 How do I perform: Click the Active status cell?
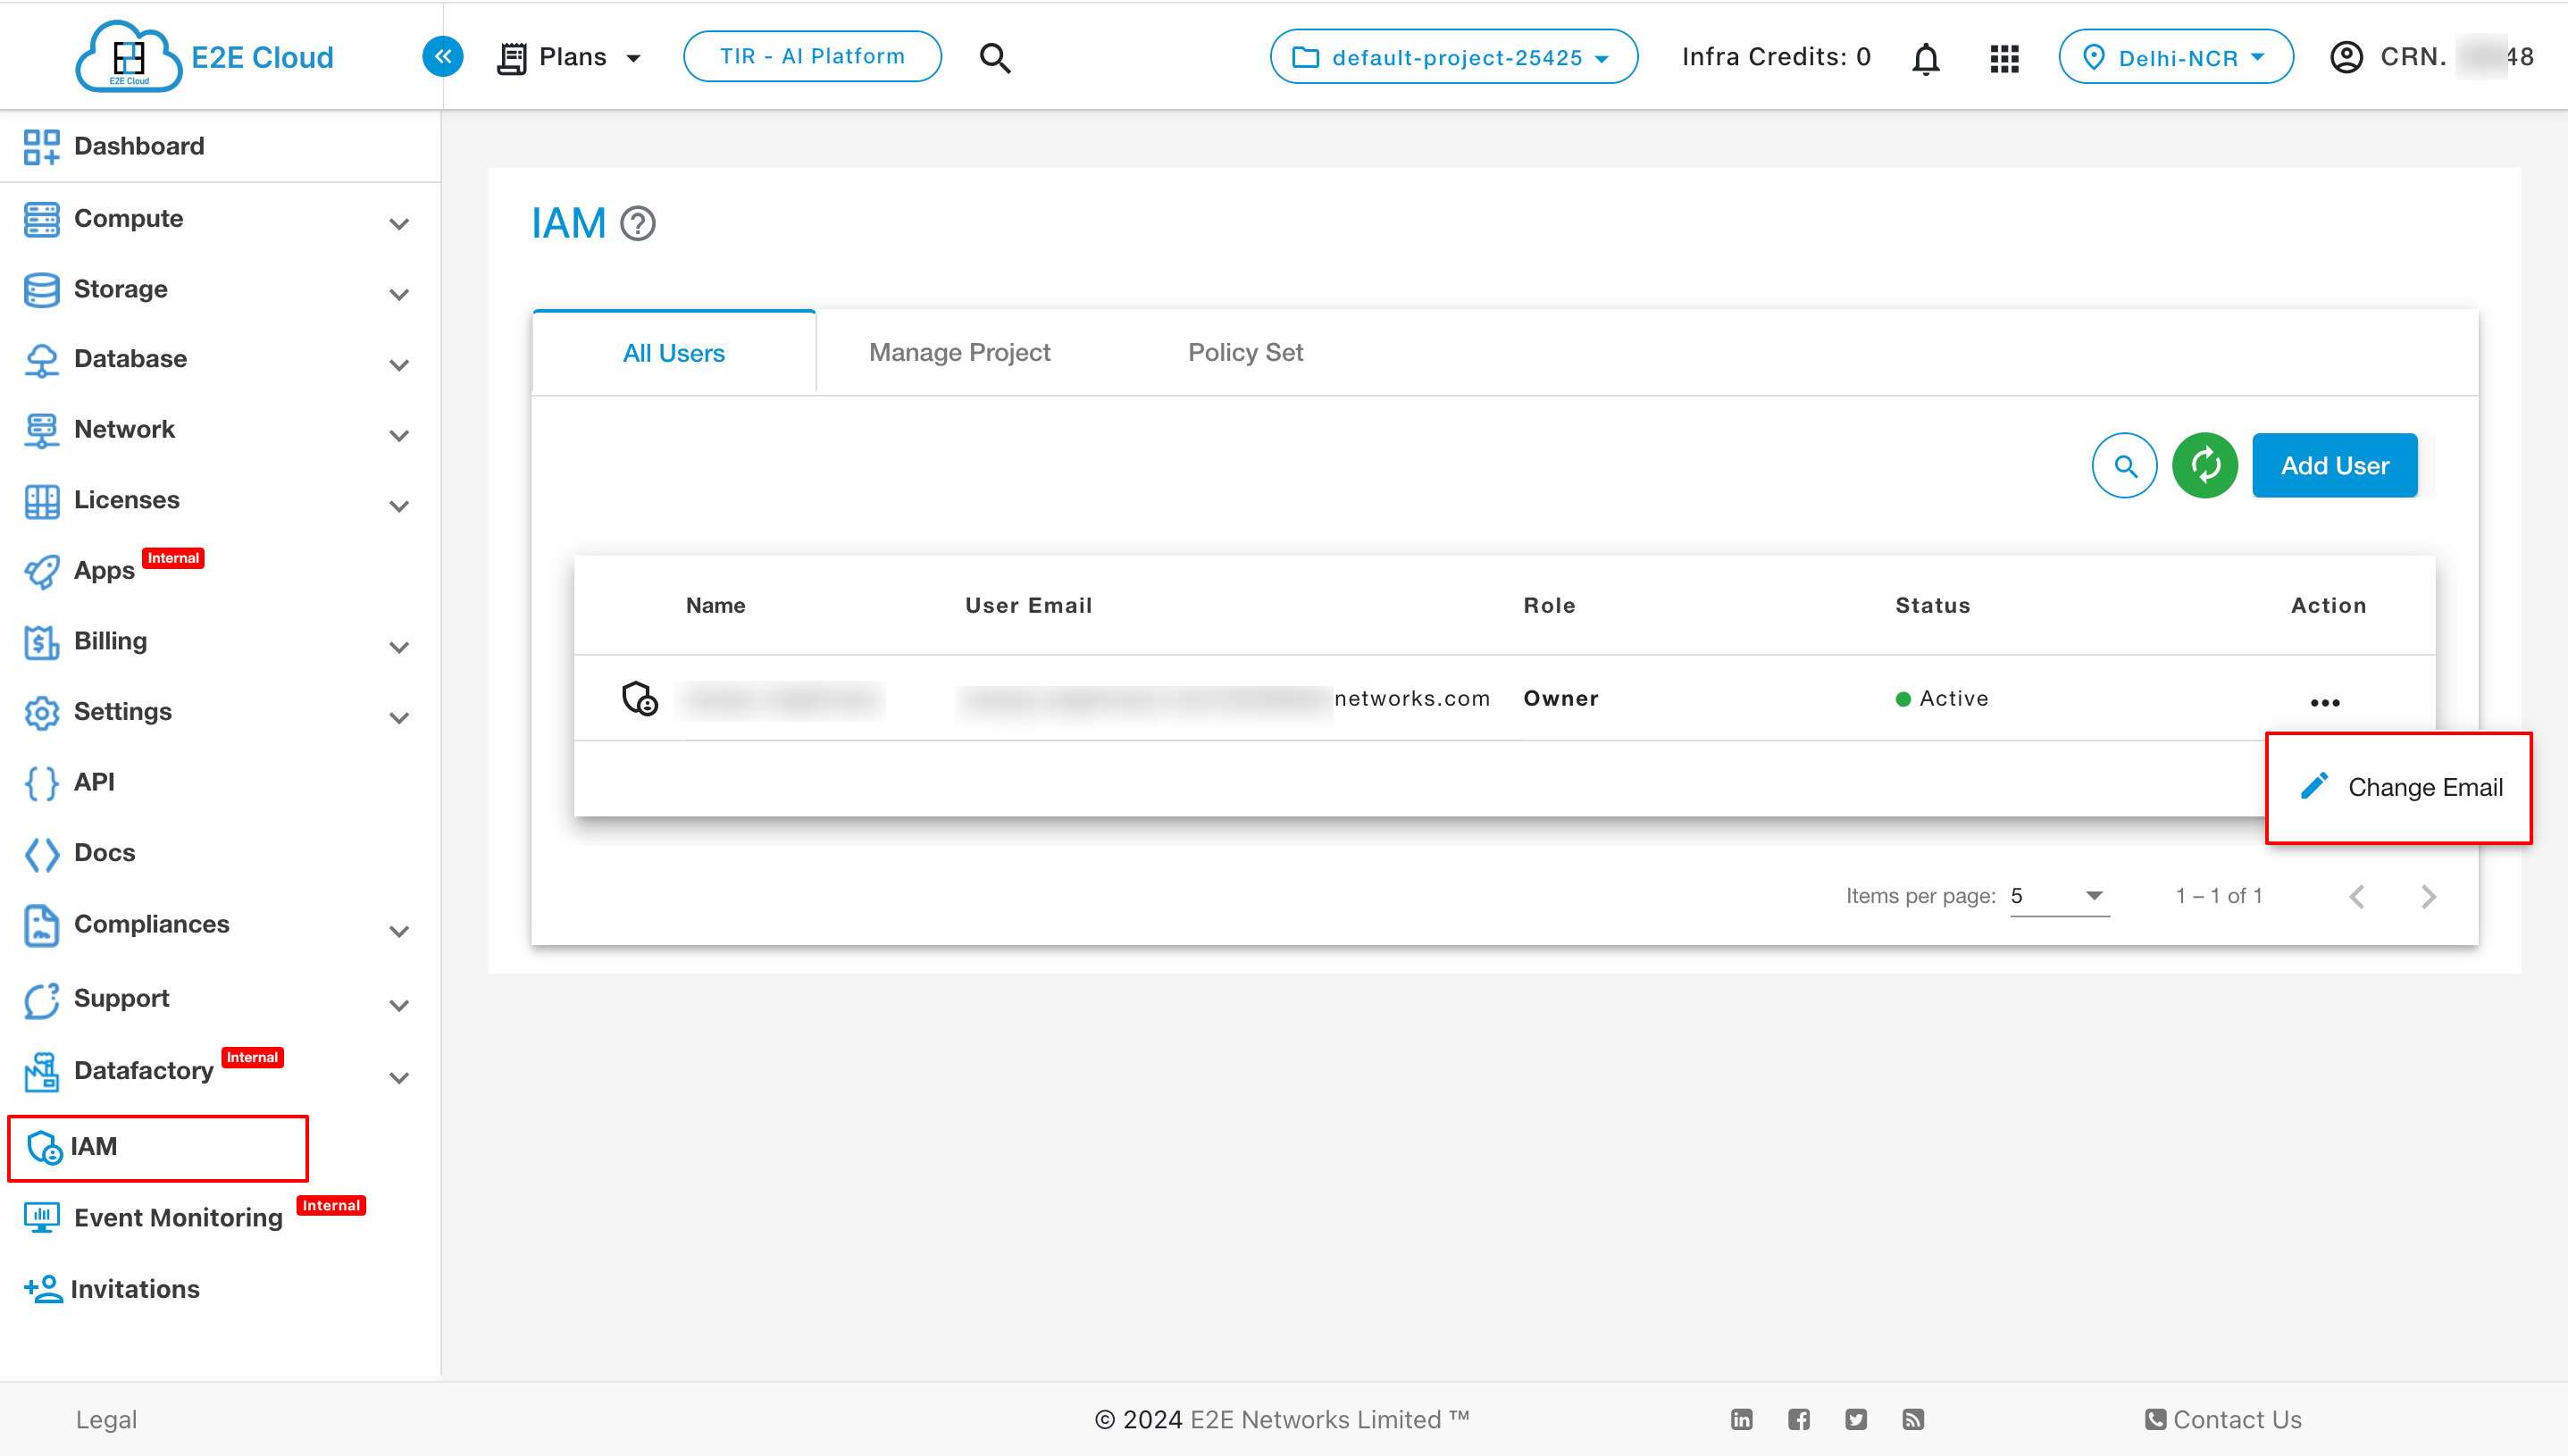1942,698
